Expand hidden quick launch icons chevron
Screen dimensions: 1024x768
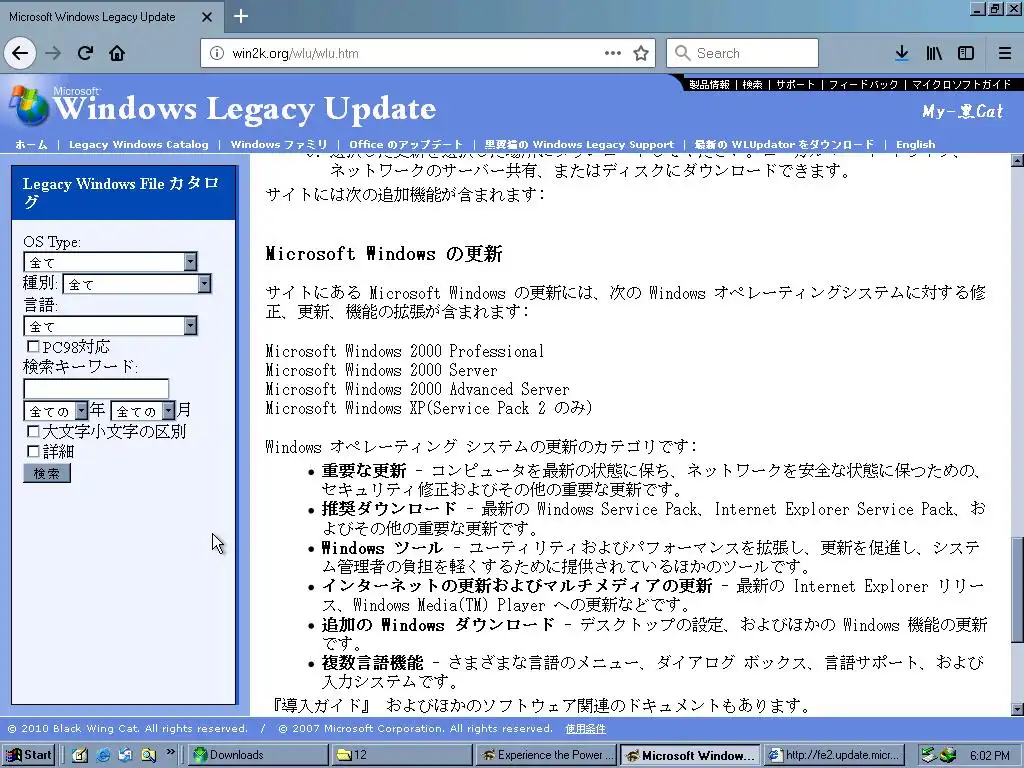coord(170,752)
